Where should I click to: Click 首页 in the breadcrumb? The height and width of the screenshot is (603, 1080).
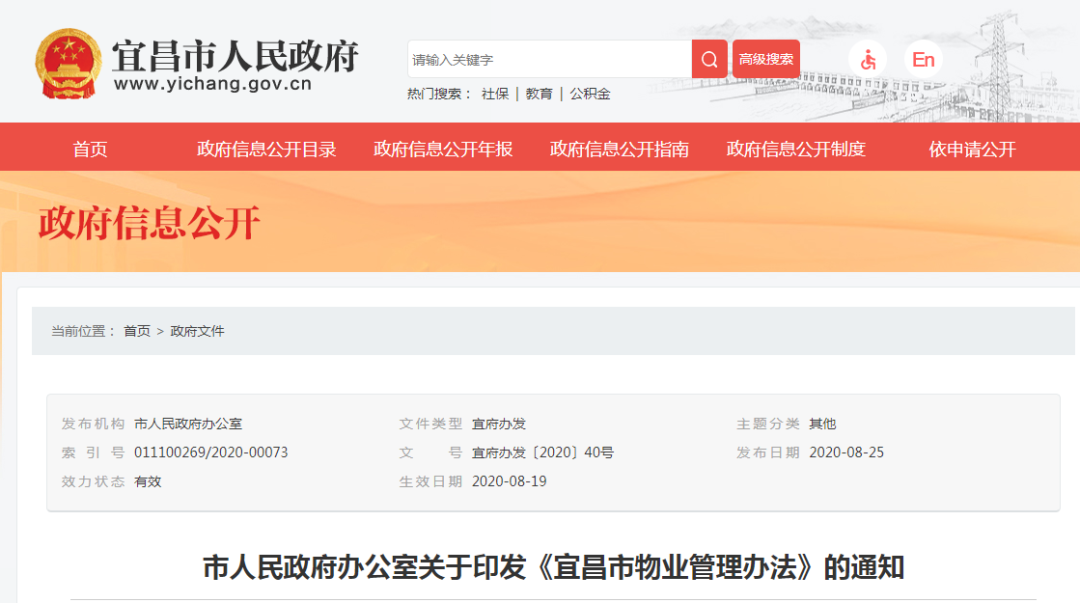click(137, 331)
